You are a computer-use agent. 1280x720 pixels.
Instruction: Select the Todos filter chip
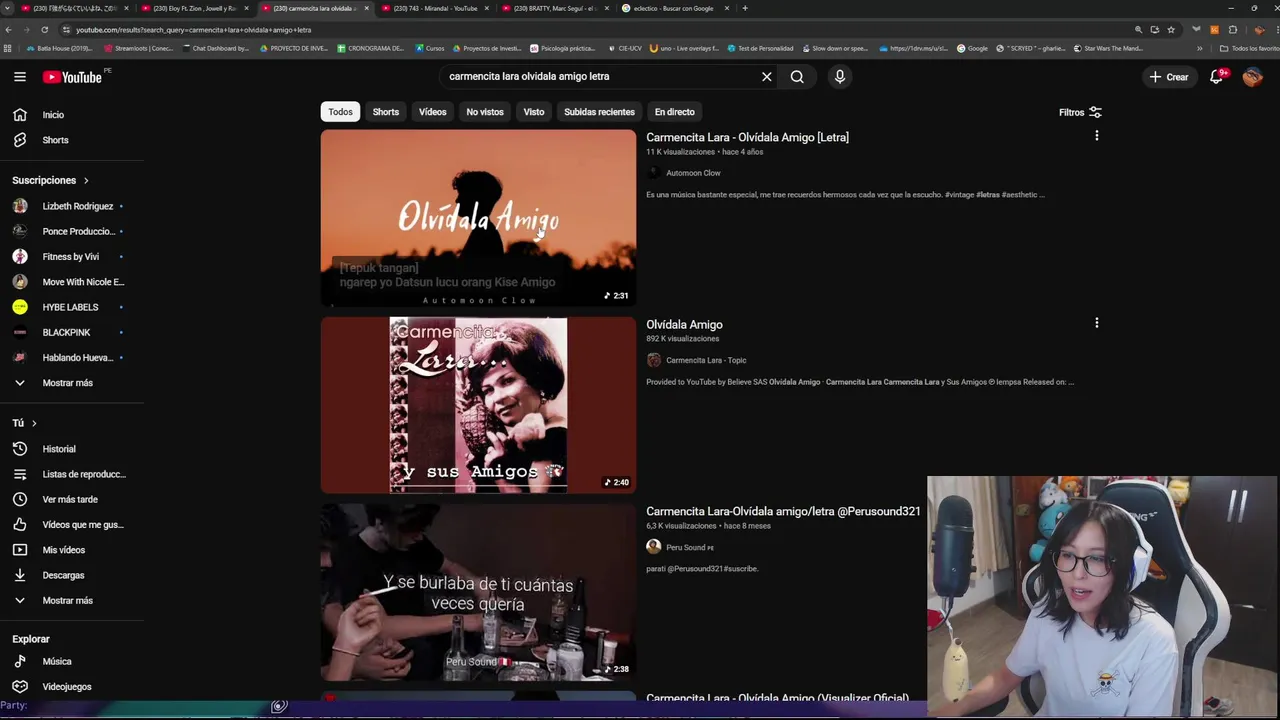[340, 112]
